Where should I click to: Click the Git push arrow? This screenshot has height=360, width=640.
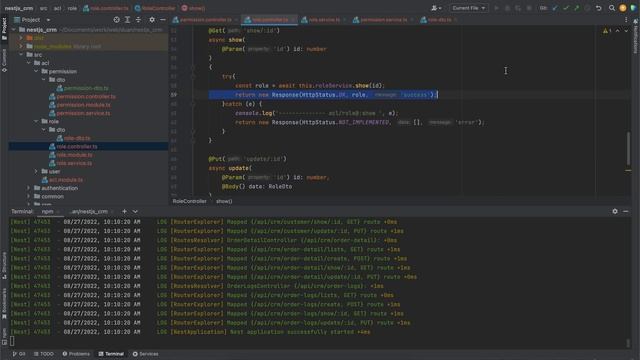tap(576, 8)
